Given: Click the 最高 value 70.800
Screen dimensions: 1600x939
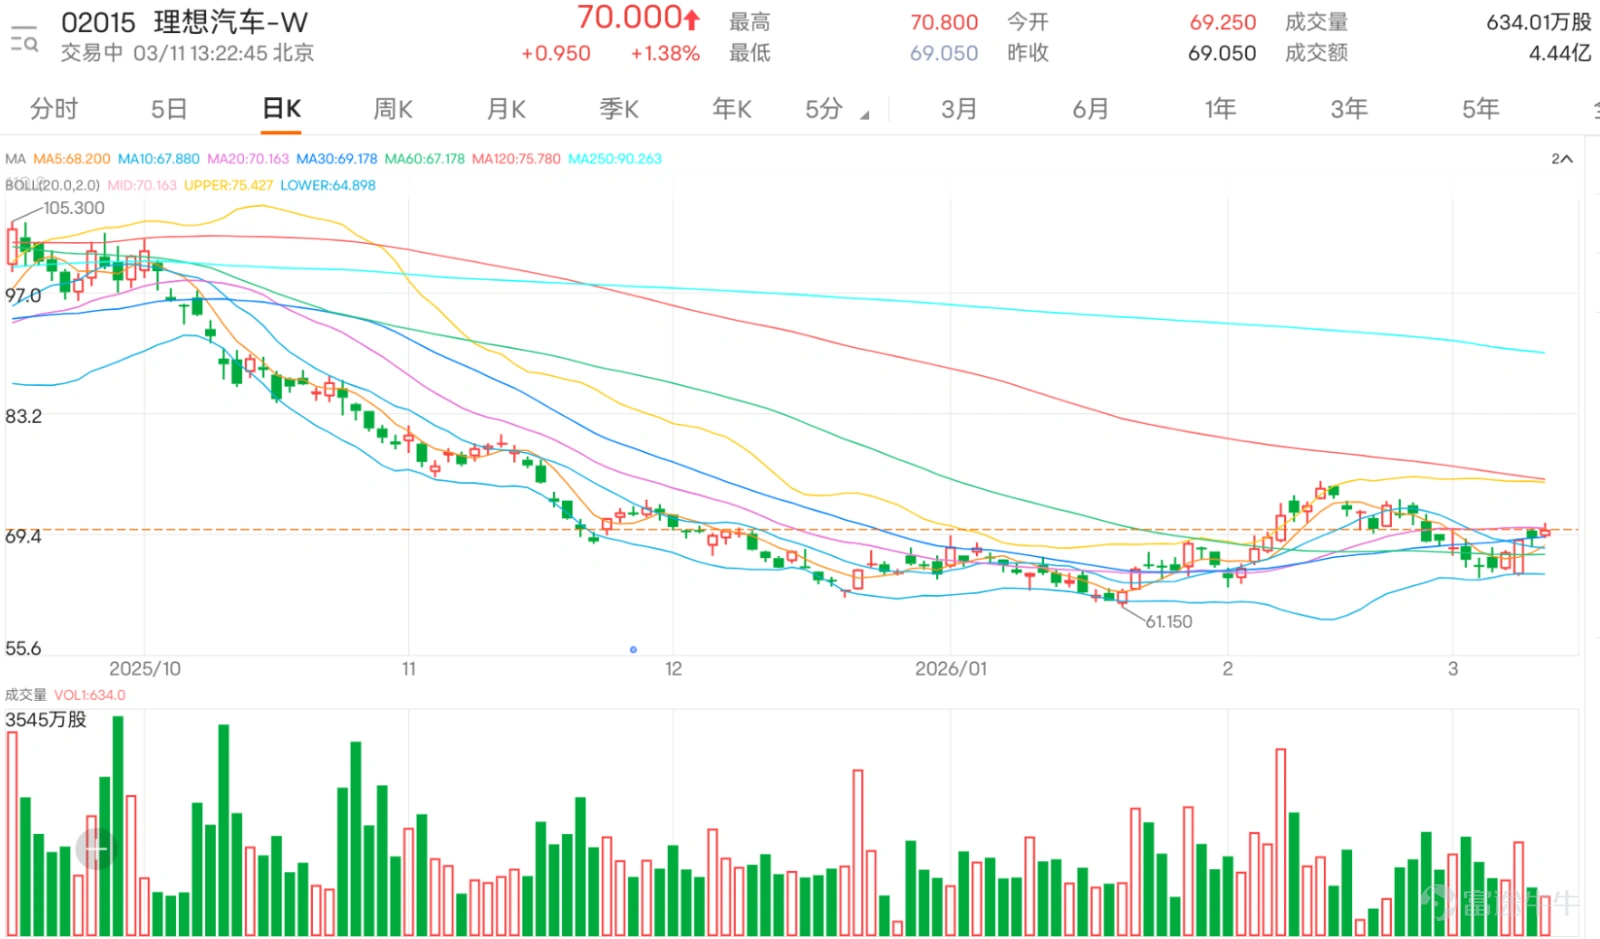Looking at the screenshot, I should click(x=944, y=22).
